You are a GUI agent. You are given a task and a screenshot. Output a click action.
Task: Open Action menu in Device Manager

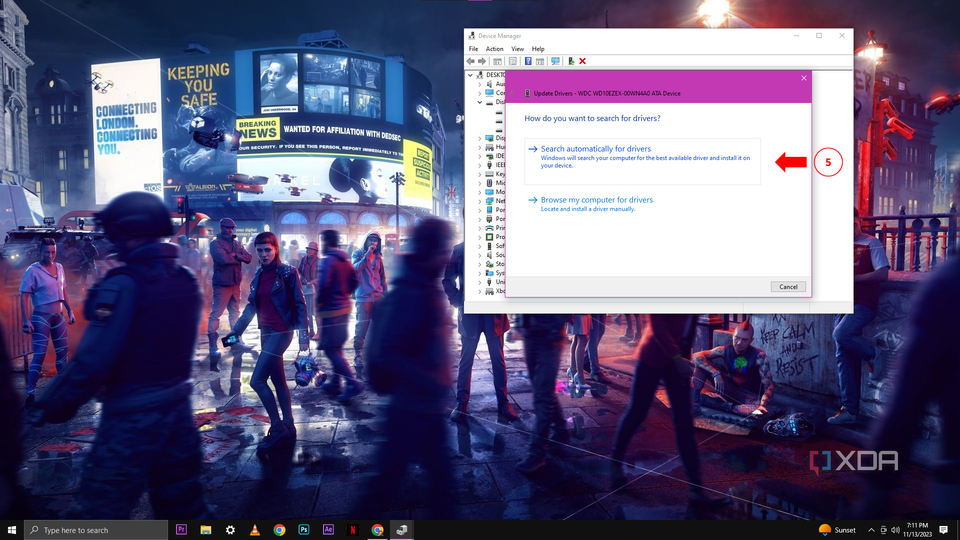494,49
